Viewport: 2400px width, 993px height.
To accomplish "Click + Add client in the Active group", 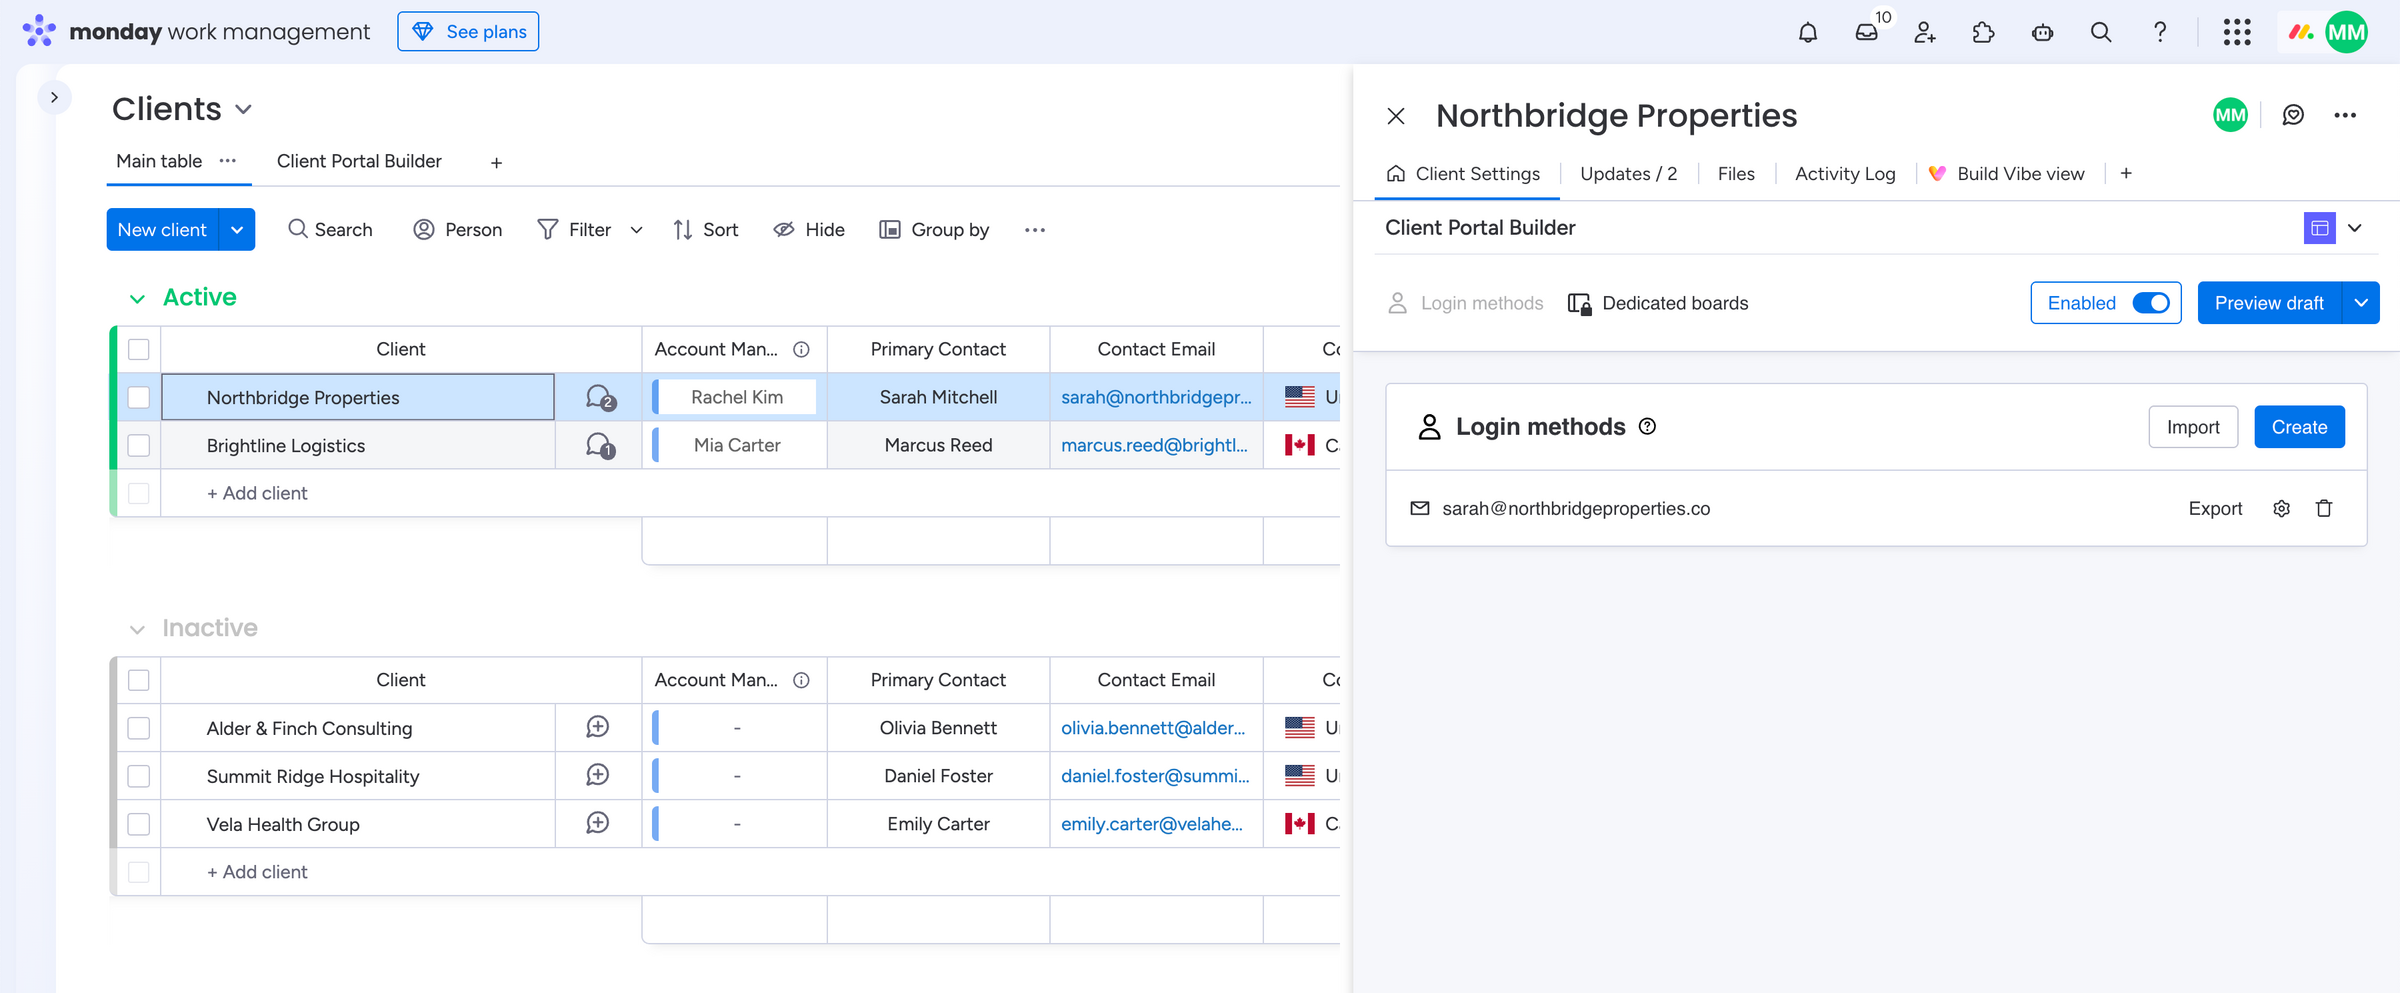I will pyautogui.click(x=257, y=493).
